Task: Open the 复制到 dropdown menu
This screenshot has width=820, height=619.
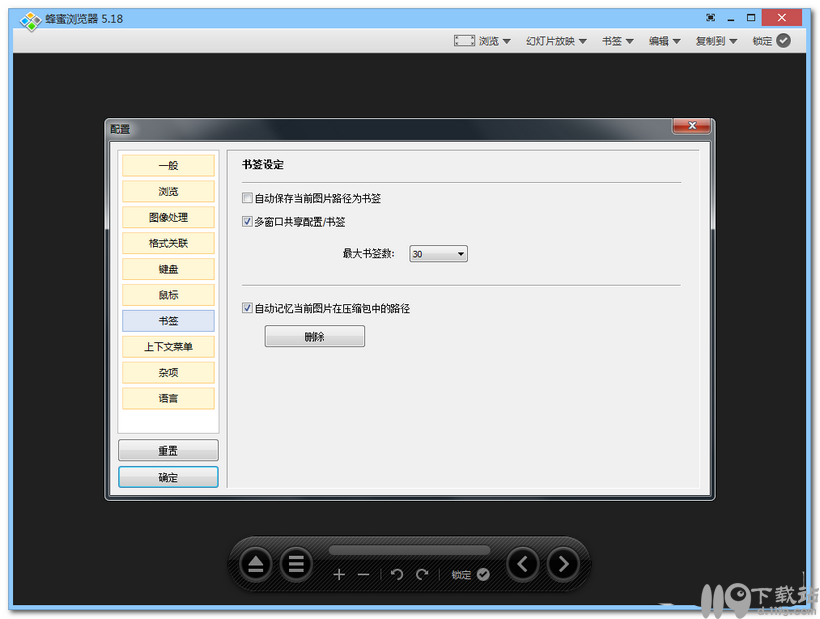Action: [714, 41]
